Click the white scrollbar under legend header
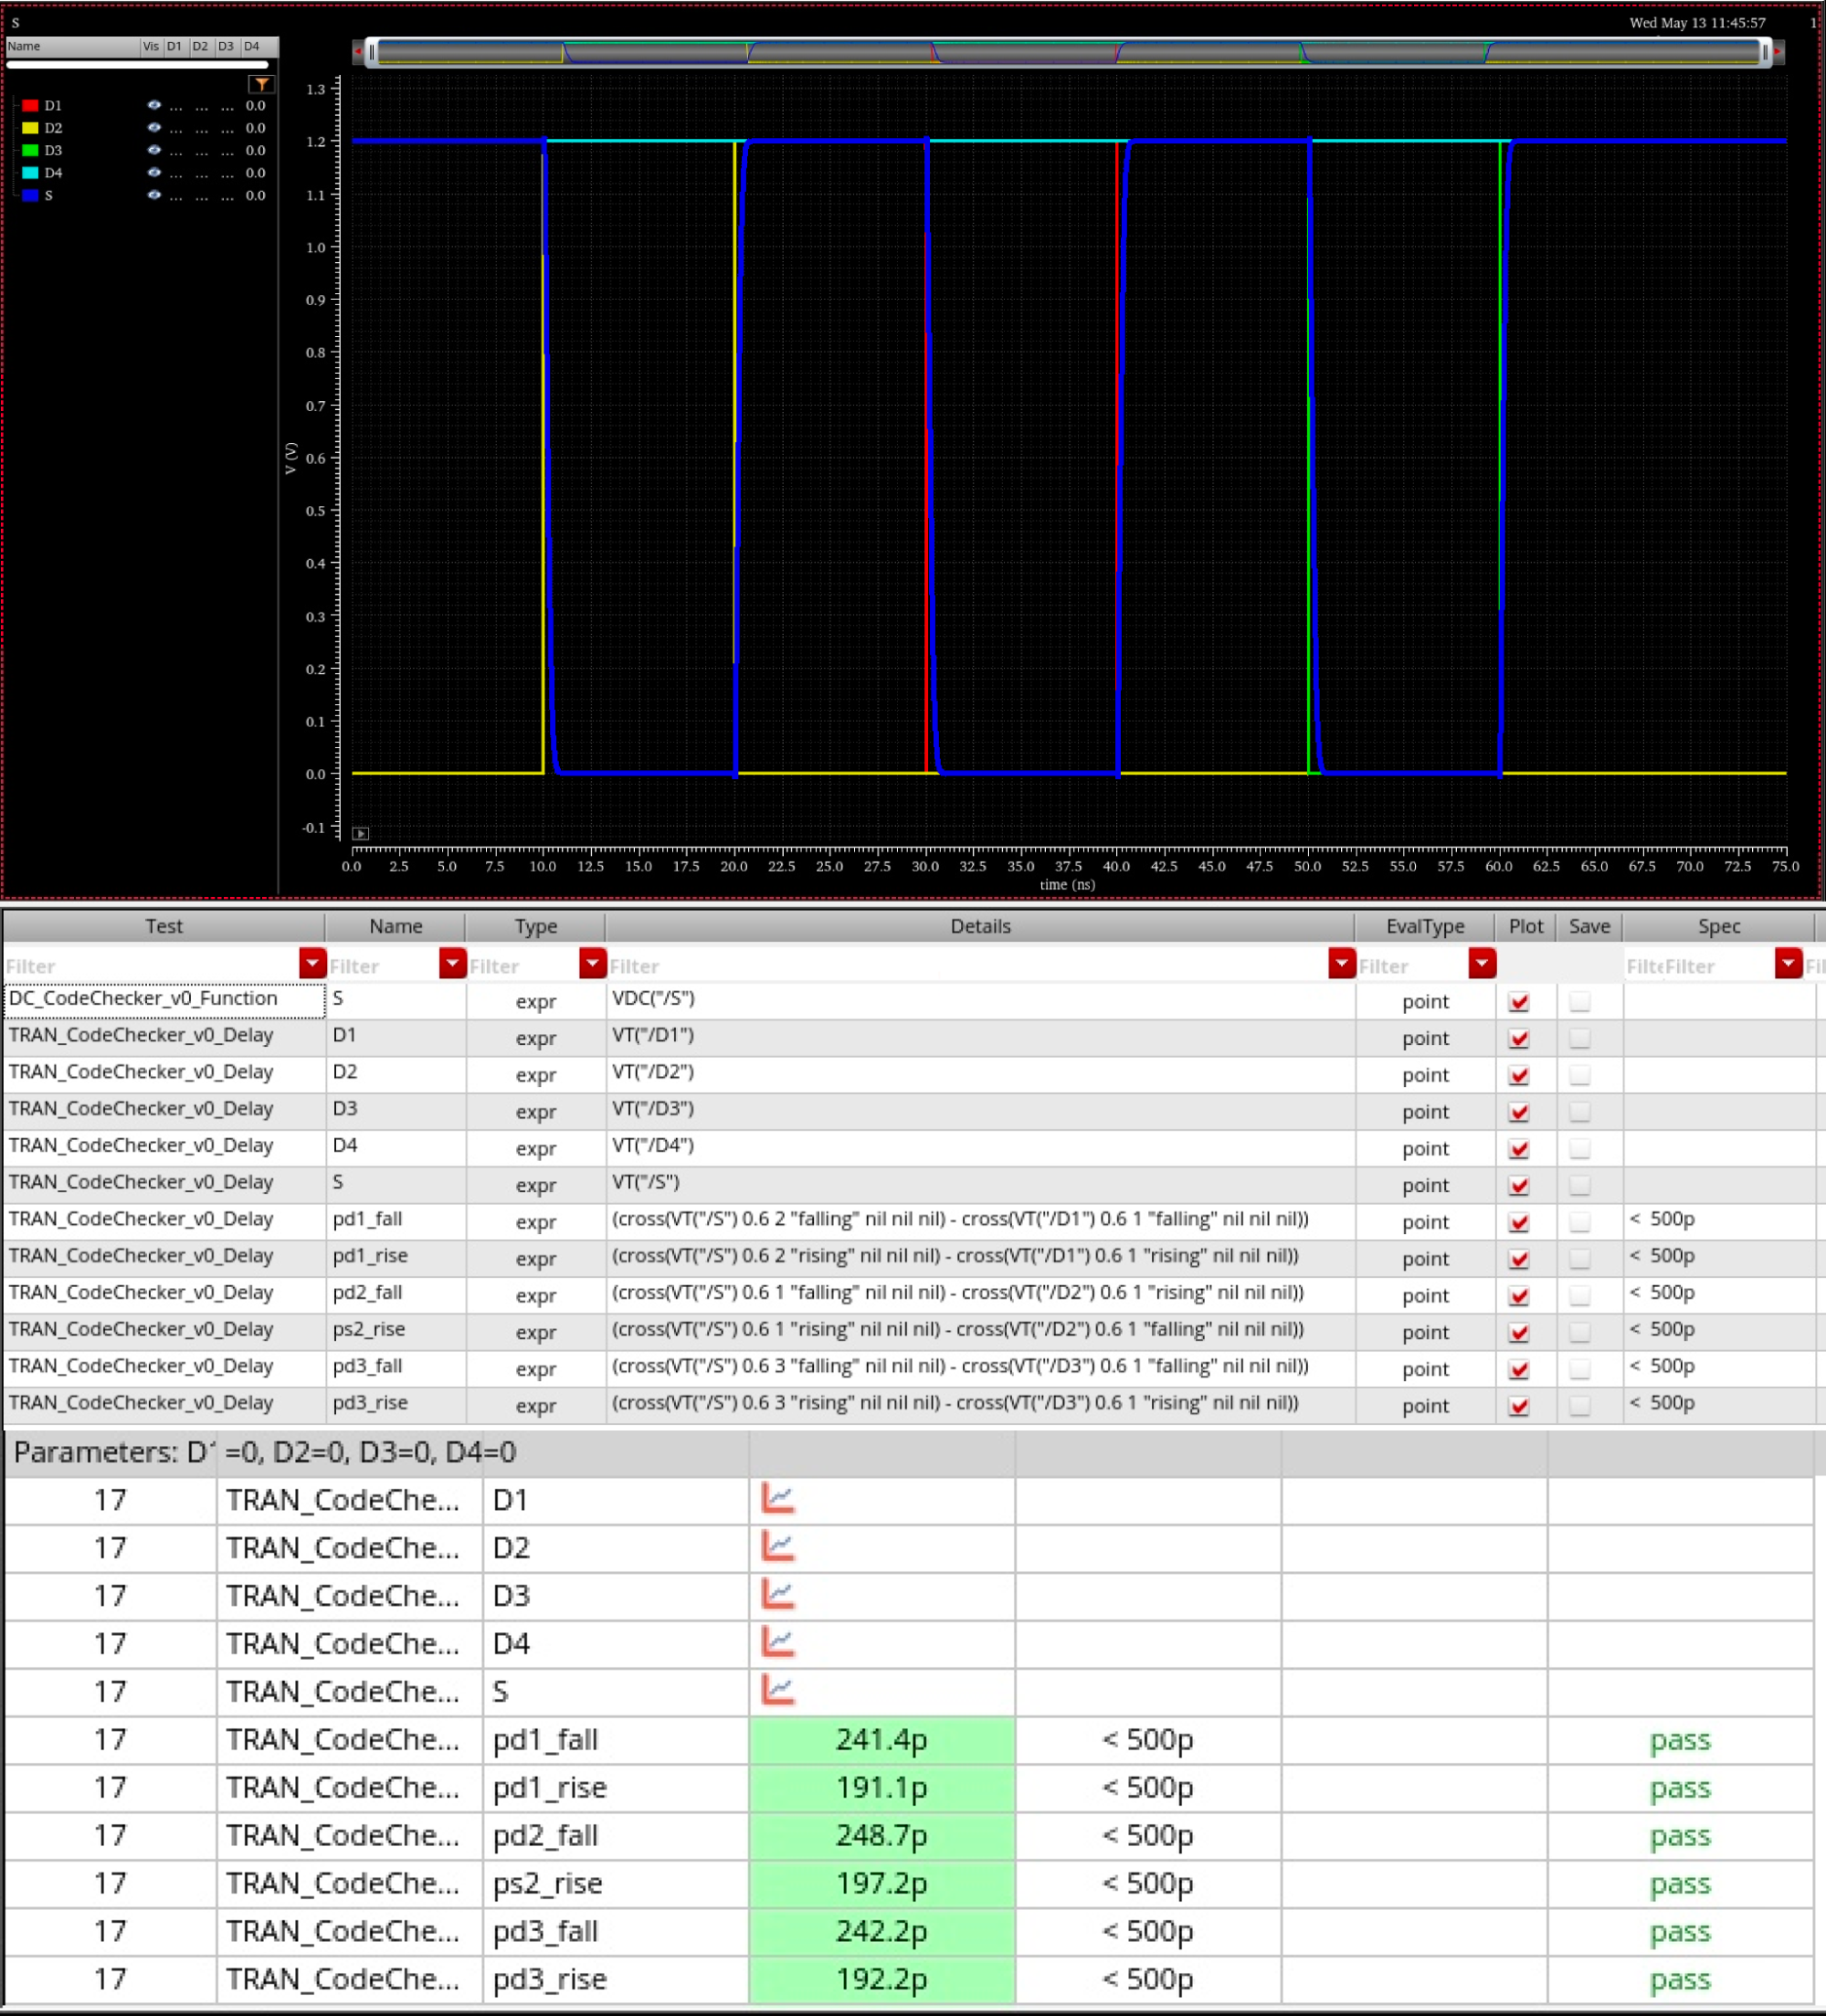The width and height of the screenshot is (1826, 2016). click(x=137, y=65)
